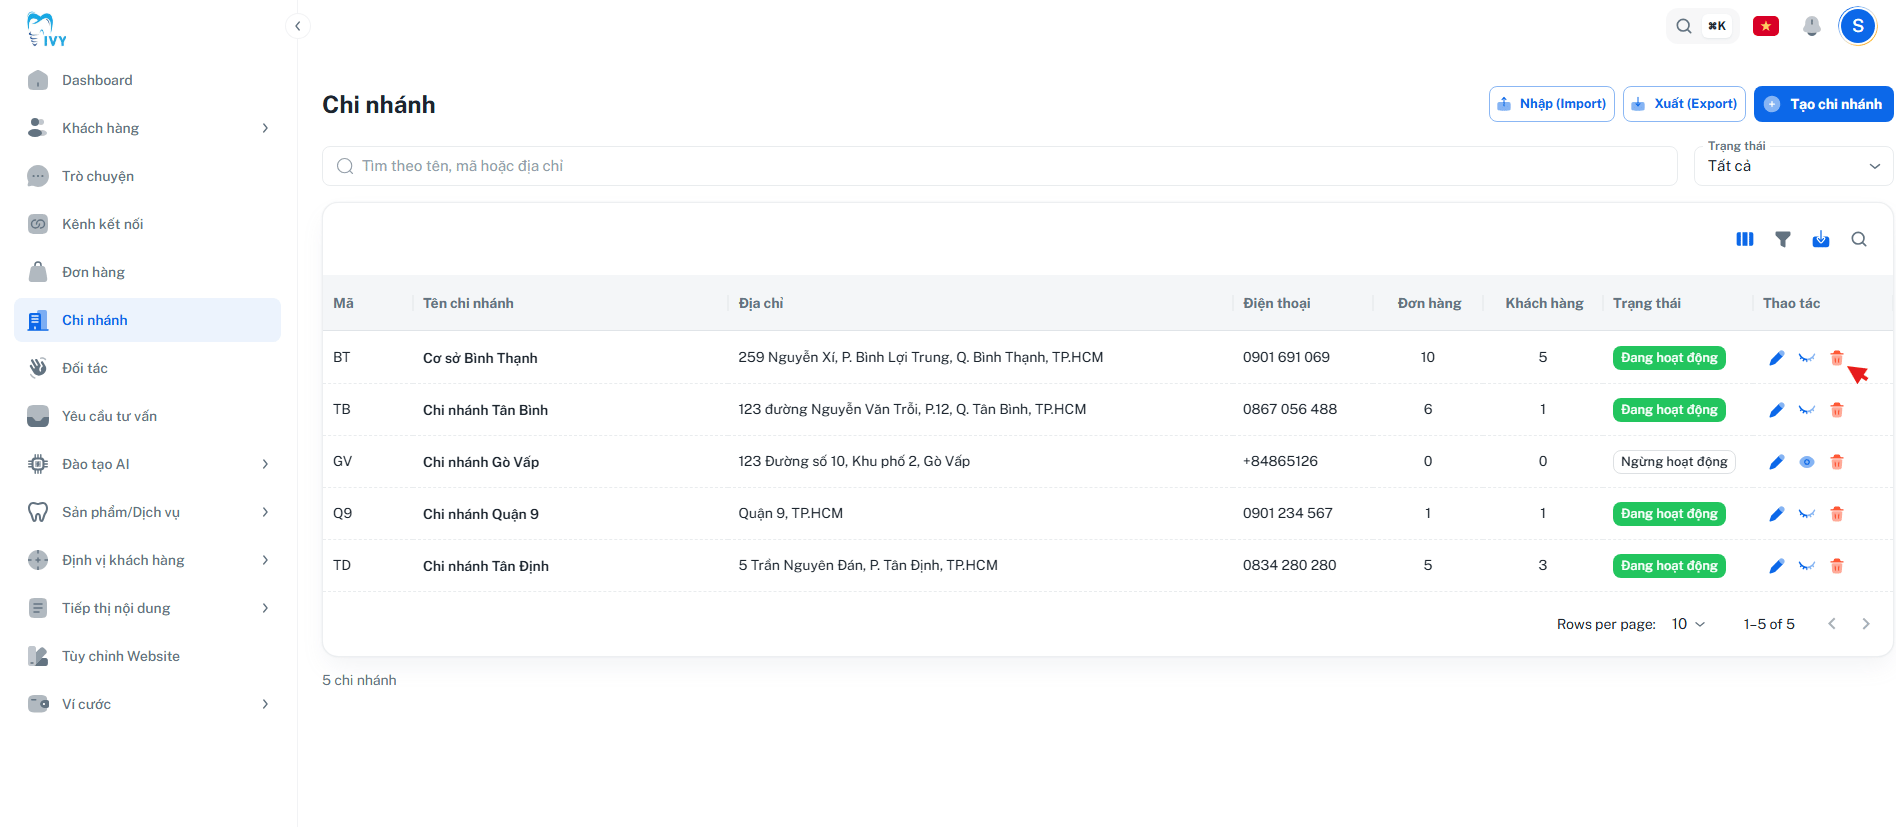Sort by Đơn hàng column header

click(x=1429, y=303)
